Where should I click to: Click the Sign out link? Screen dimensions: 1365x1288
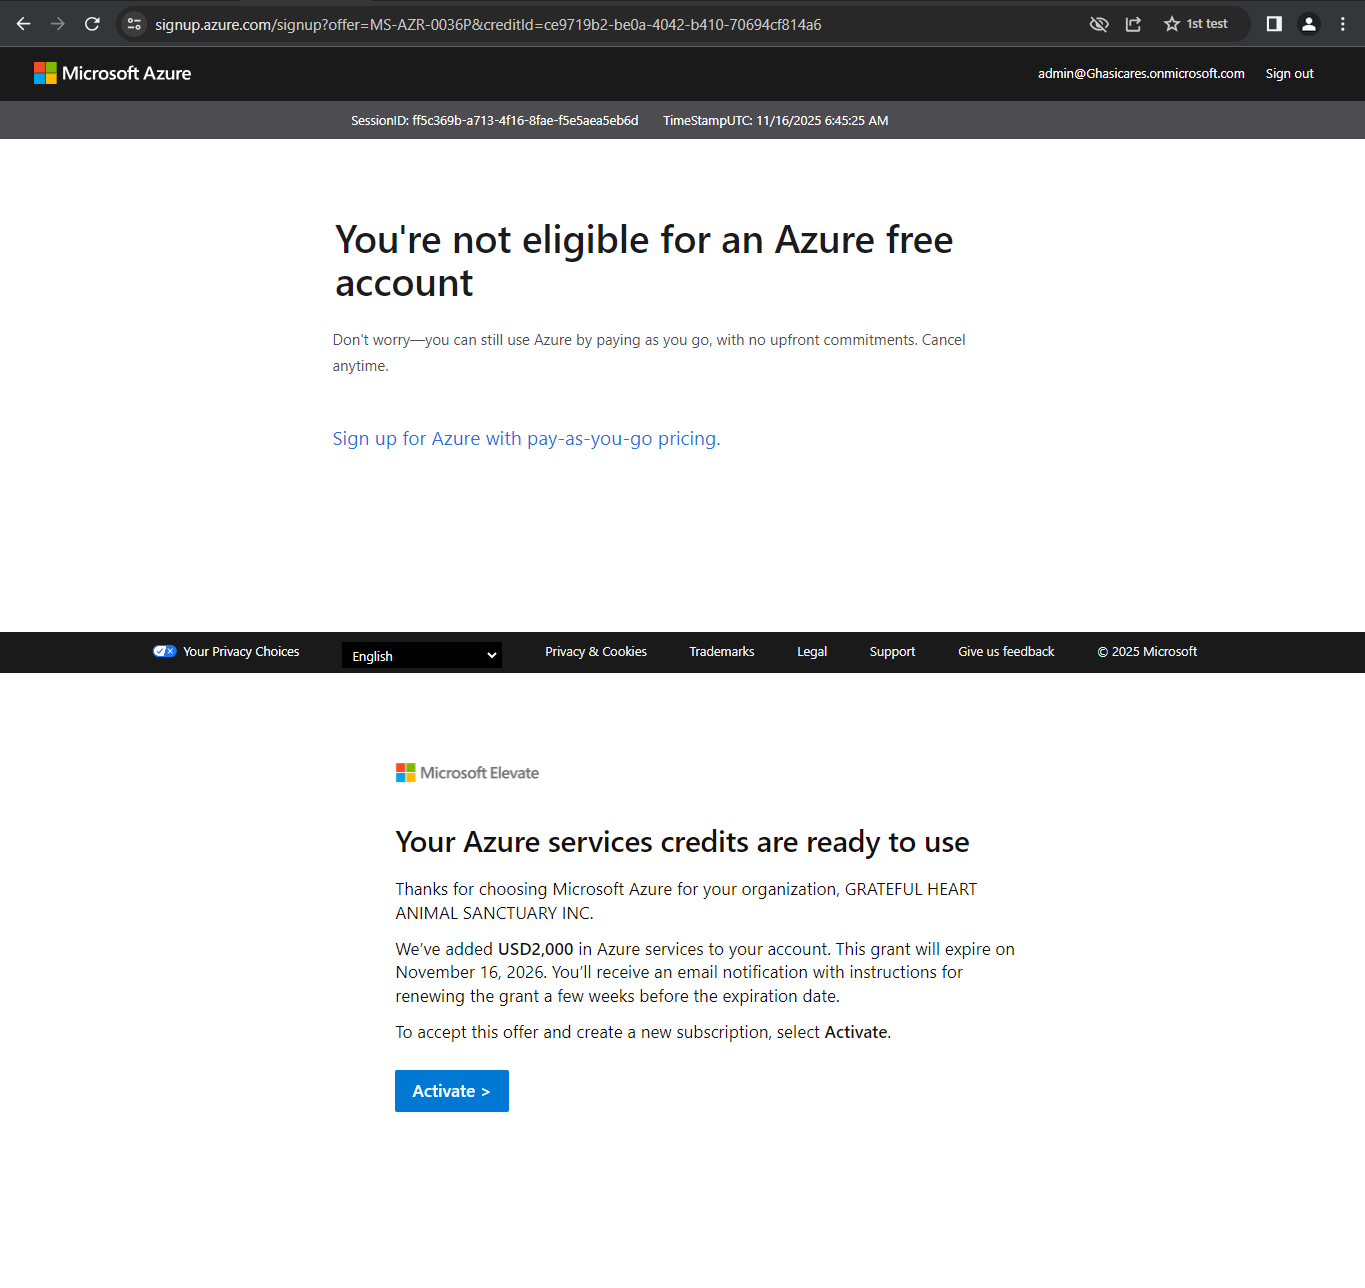pos(1289,73)
